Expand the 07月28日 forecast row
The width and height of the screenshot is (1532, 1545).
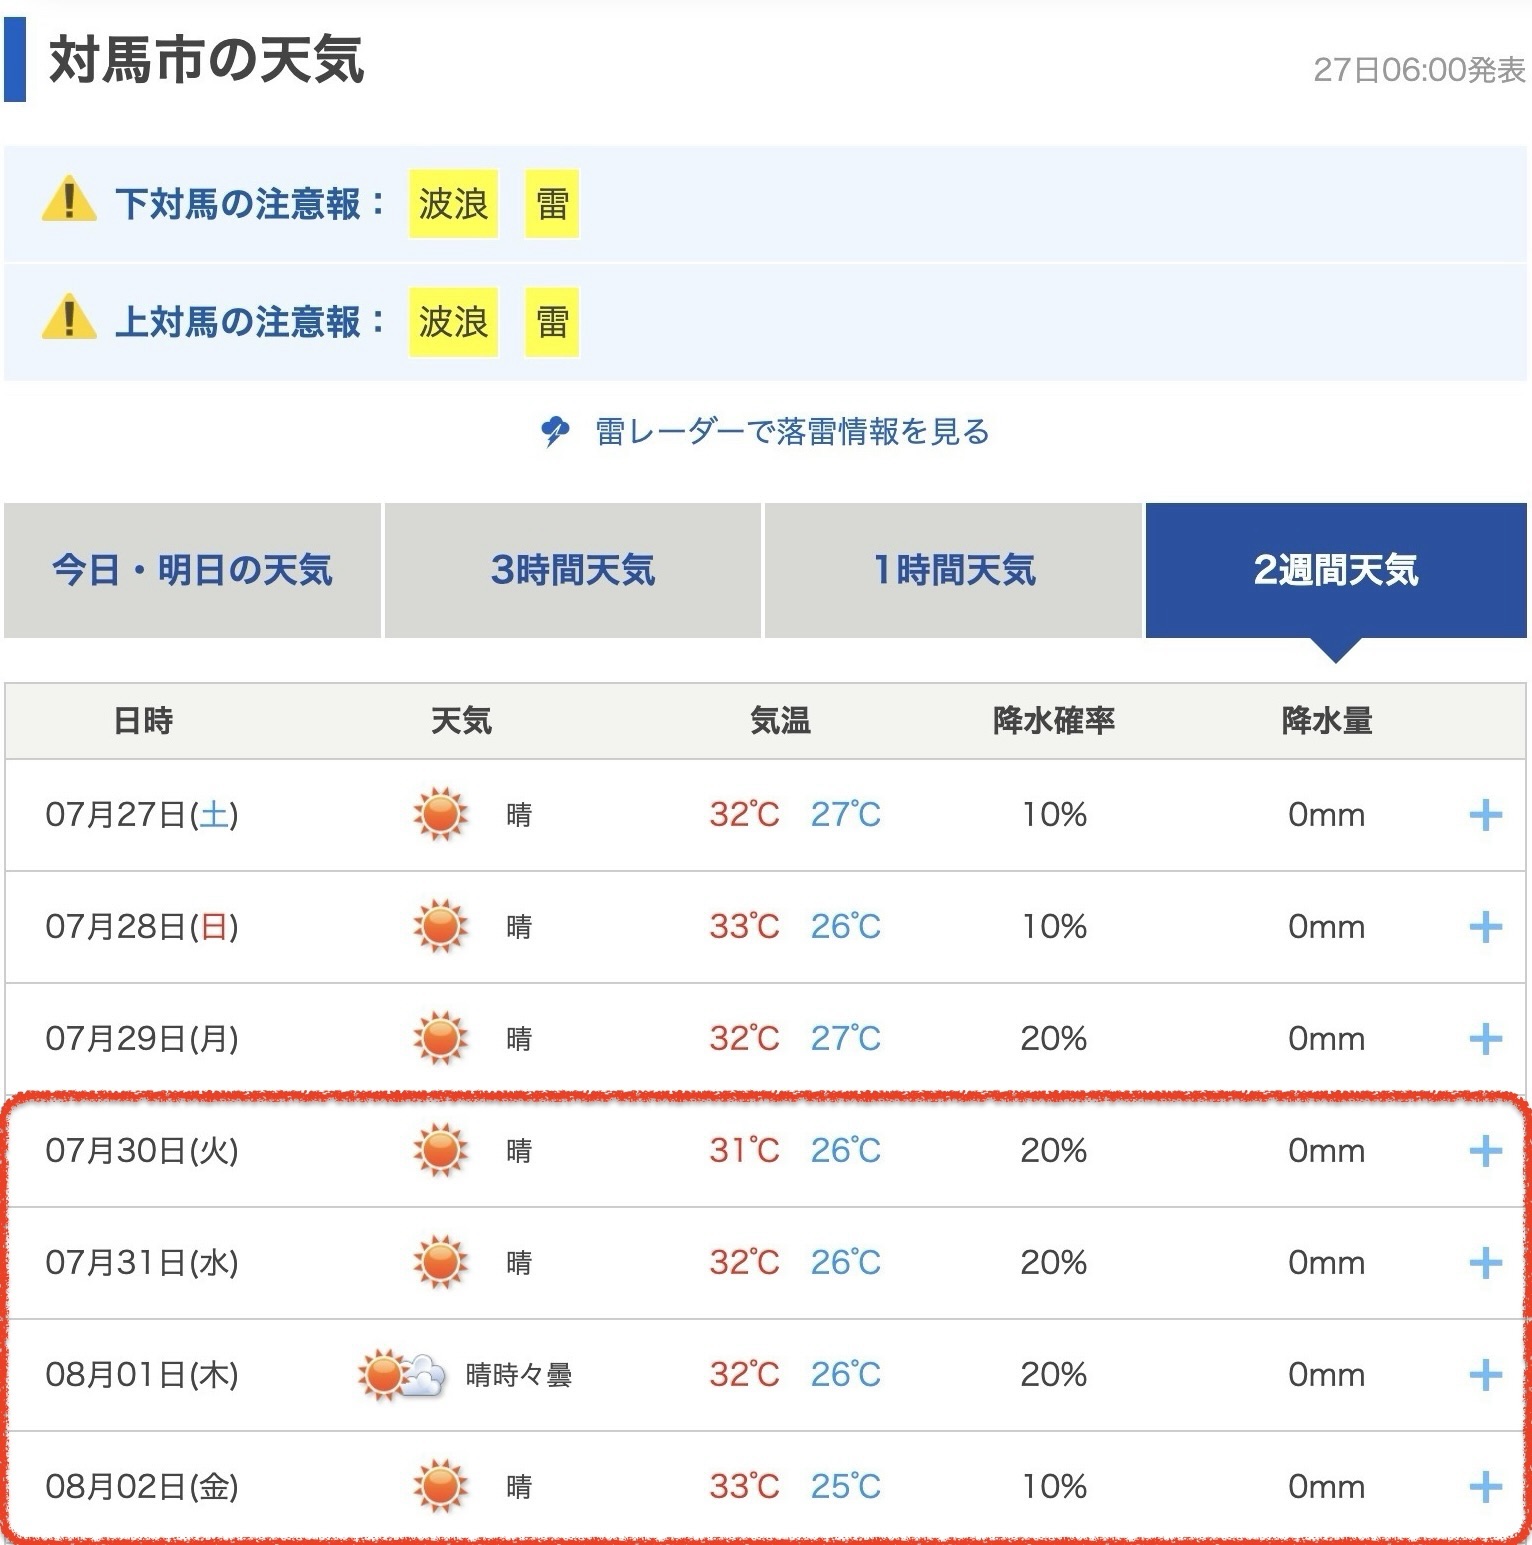point(1485,927)
